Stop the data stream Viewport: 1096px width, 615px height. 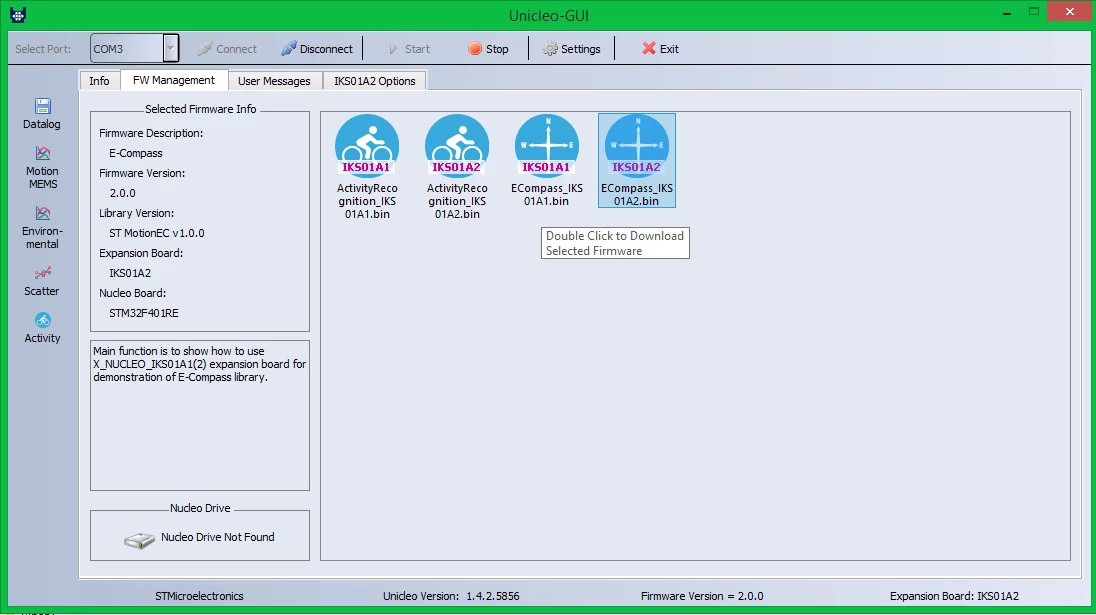(x=488, y=49)
